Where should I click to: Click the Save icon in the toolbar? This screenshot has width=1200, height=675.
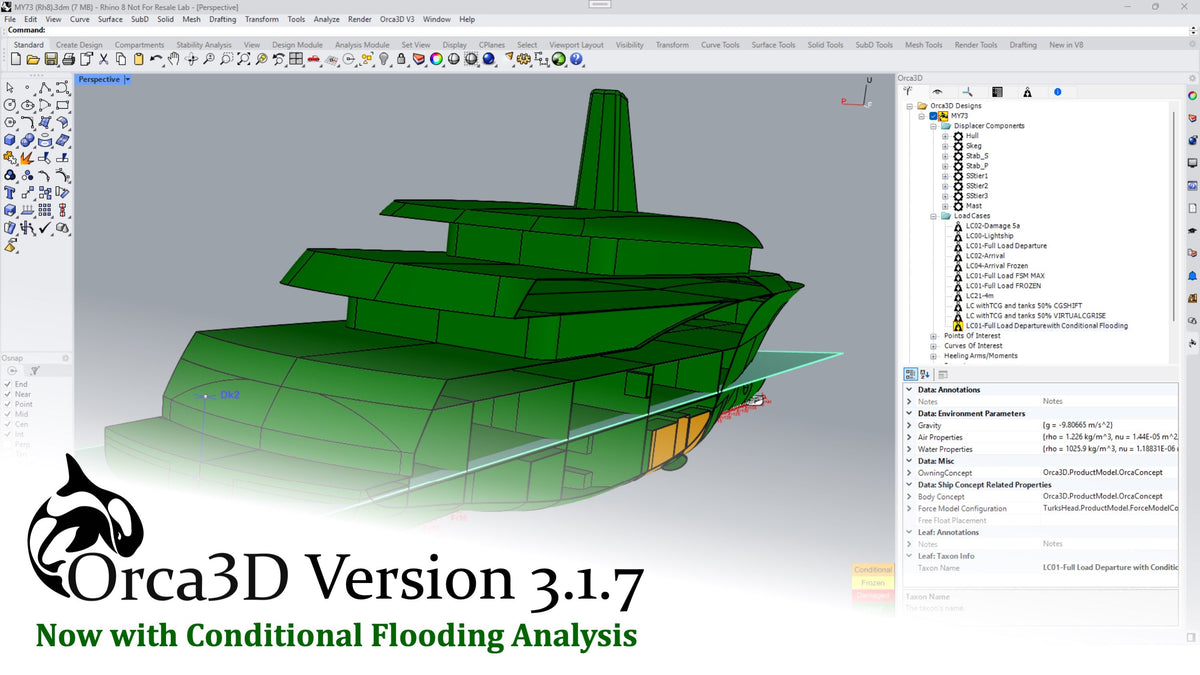point(49,59)
